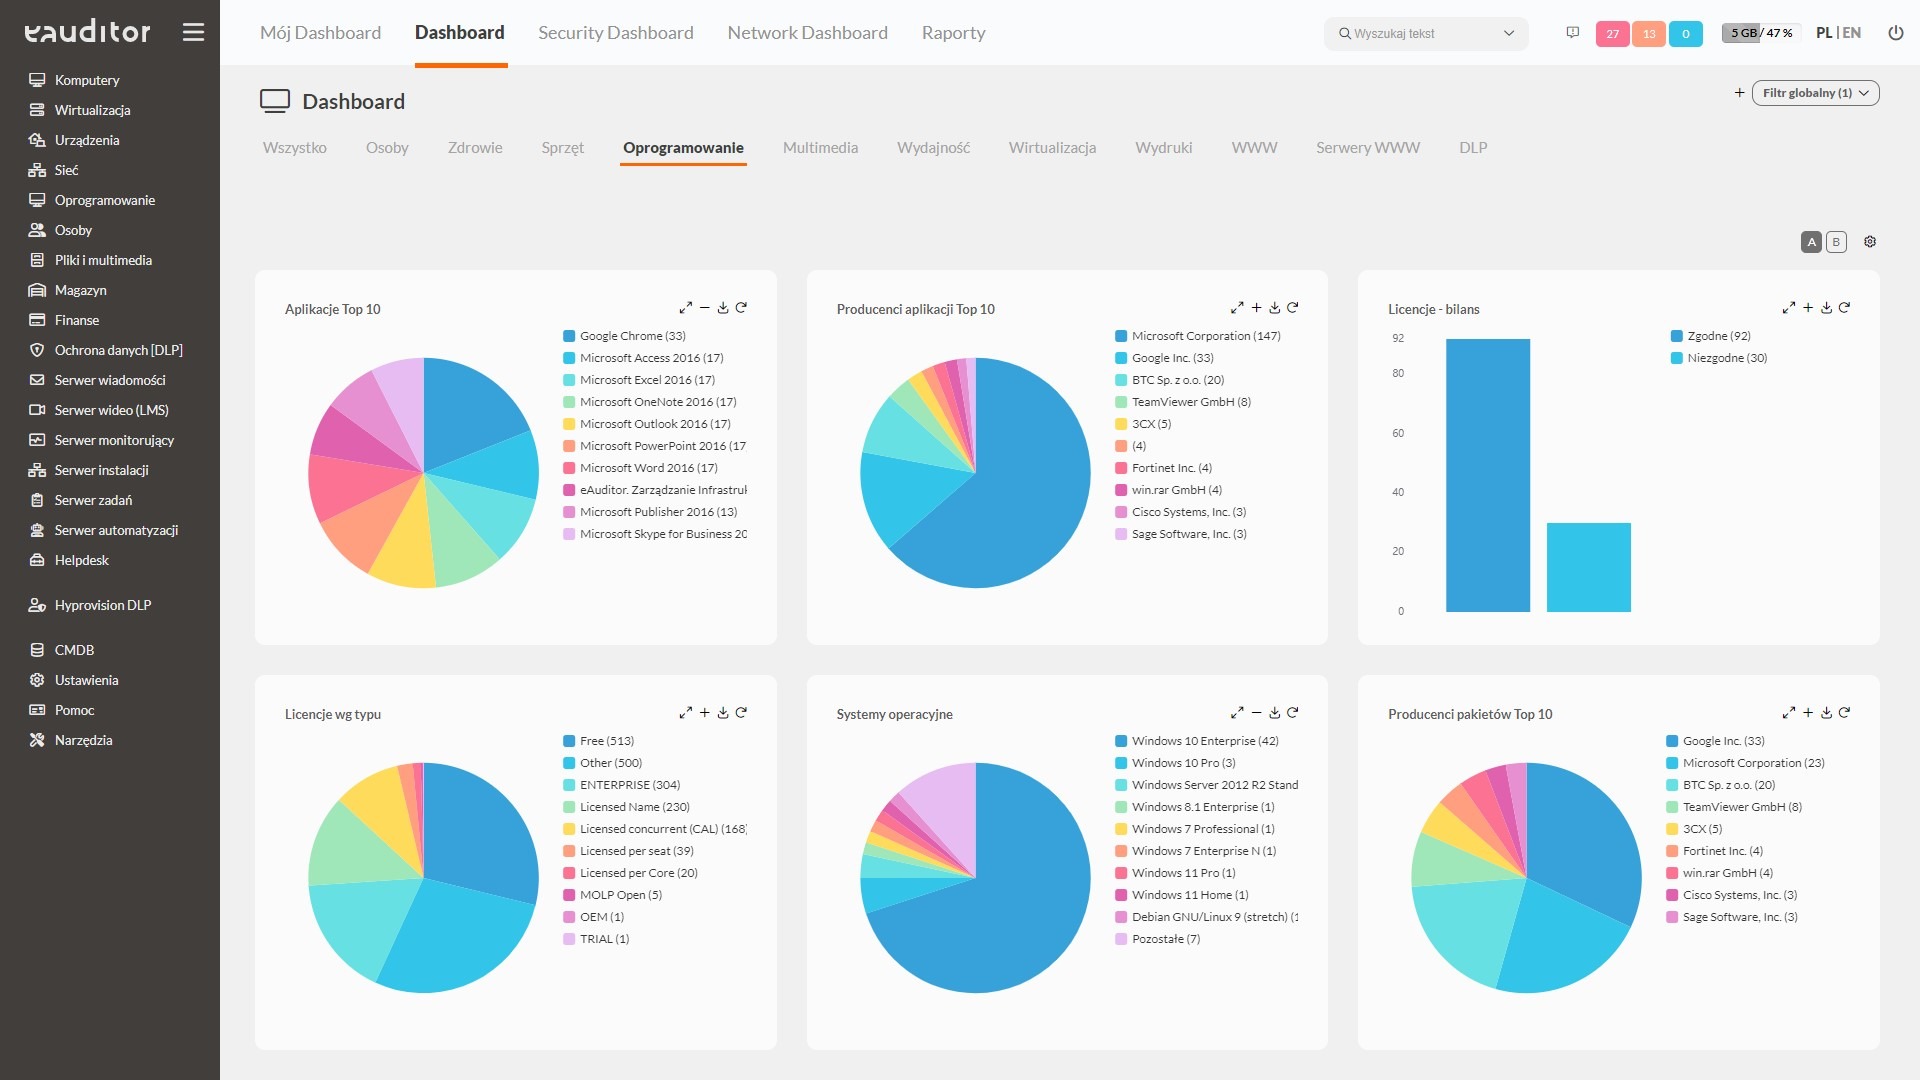Switch to Mój Dashboard tab
The image size is (1920, 1080).
[320, 33]
